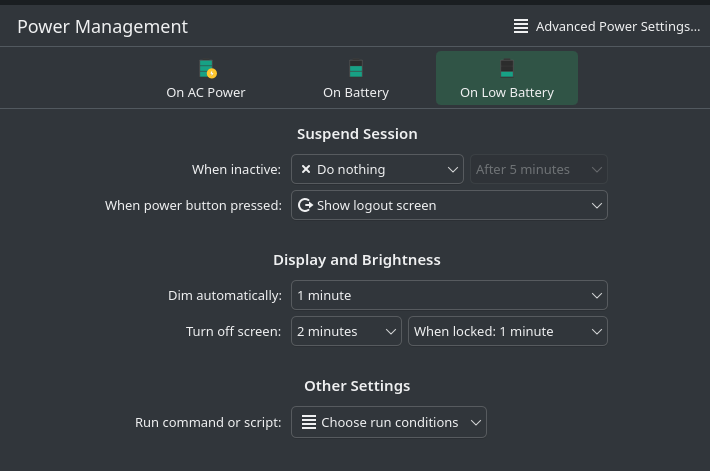Click the list icon beside Choose run conditions
The height and width of the screenshot is (471, 710).
[309, 422]
